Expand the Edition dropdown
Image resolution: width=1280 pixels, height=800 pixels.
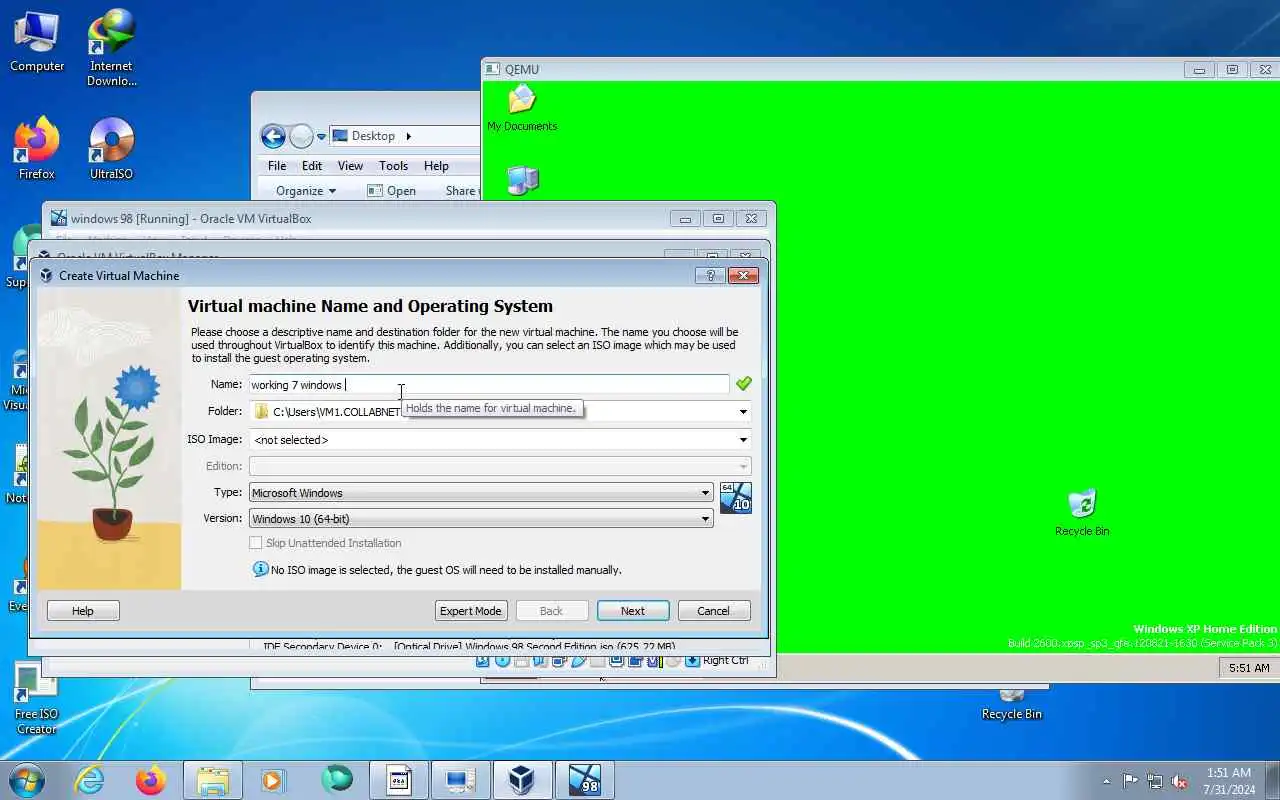(x=743, y=466)
